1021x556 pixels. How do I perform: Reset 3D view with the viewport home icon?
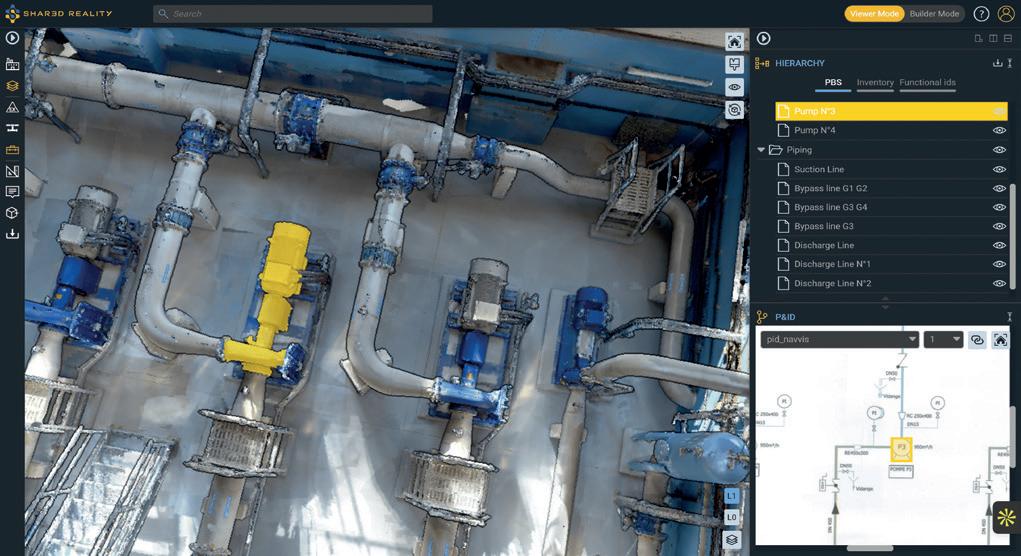pyautogui.click(x=734, y=42)
